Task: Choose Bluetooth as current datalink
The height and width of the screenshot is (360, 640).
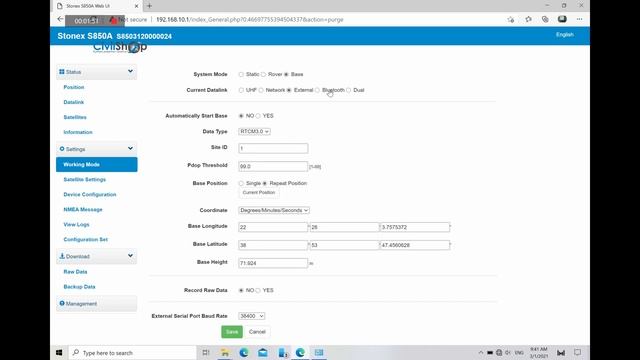Action: (x=317, y=90)
